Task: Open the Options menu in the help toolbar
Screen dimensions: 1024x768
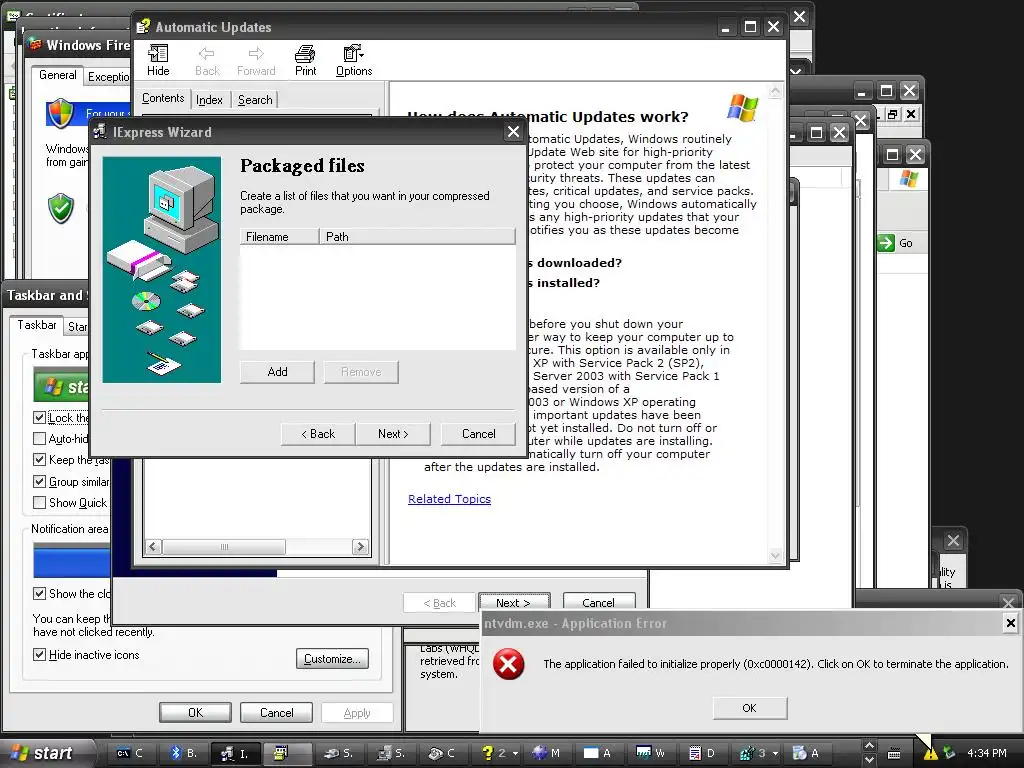Action: coord(354,60)
